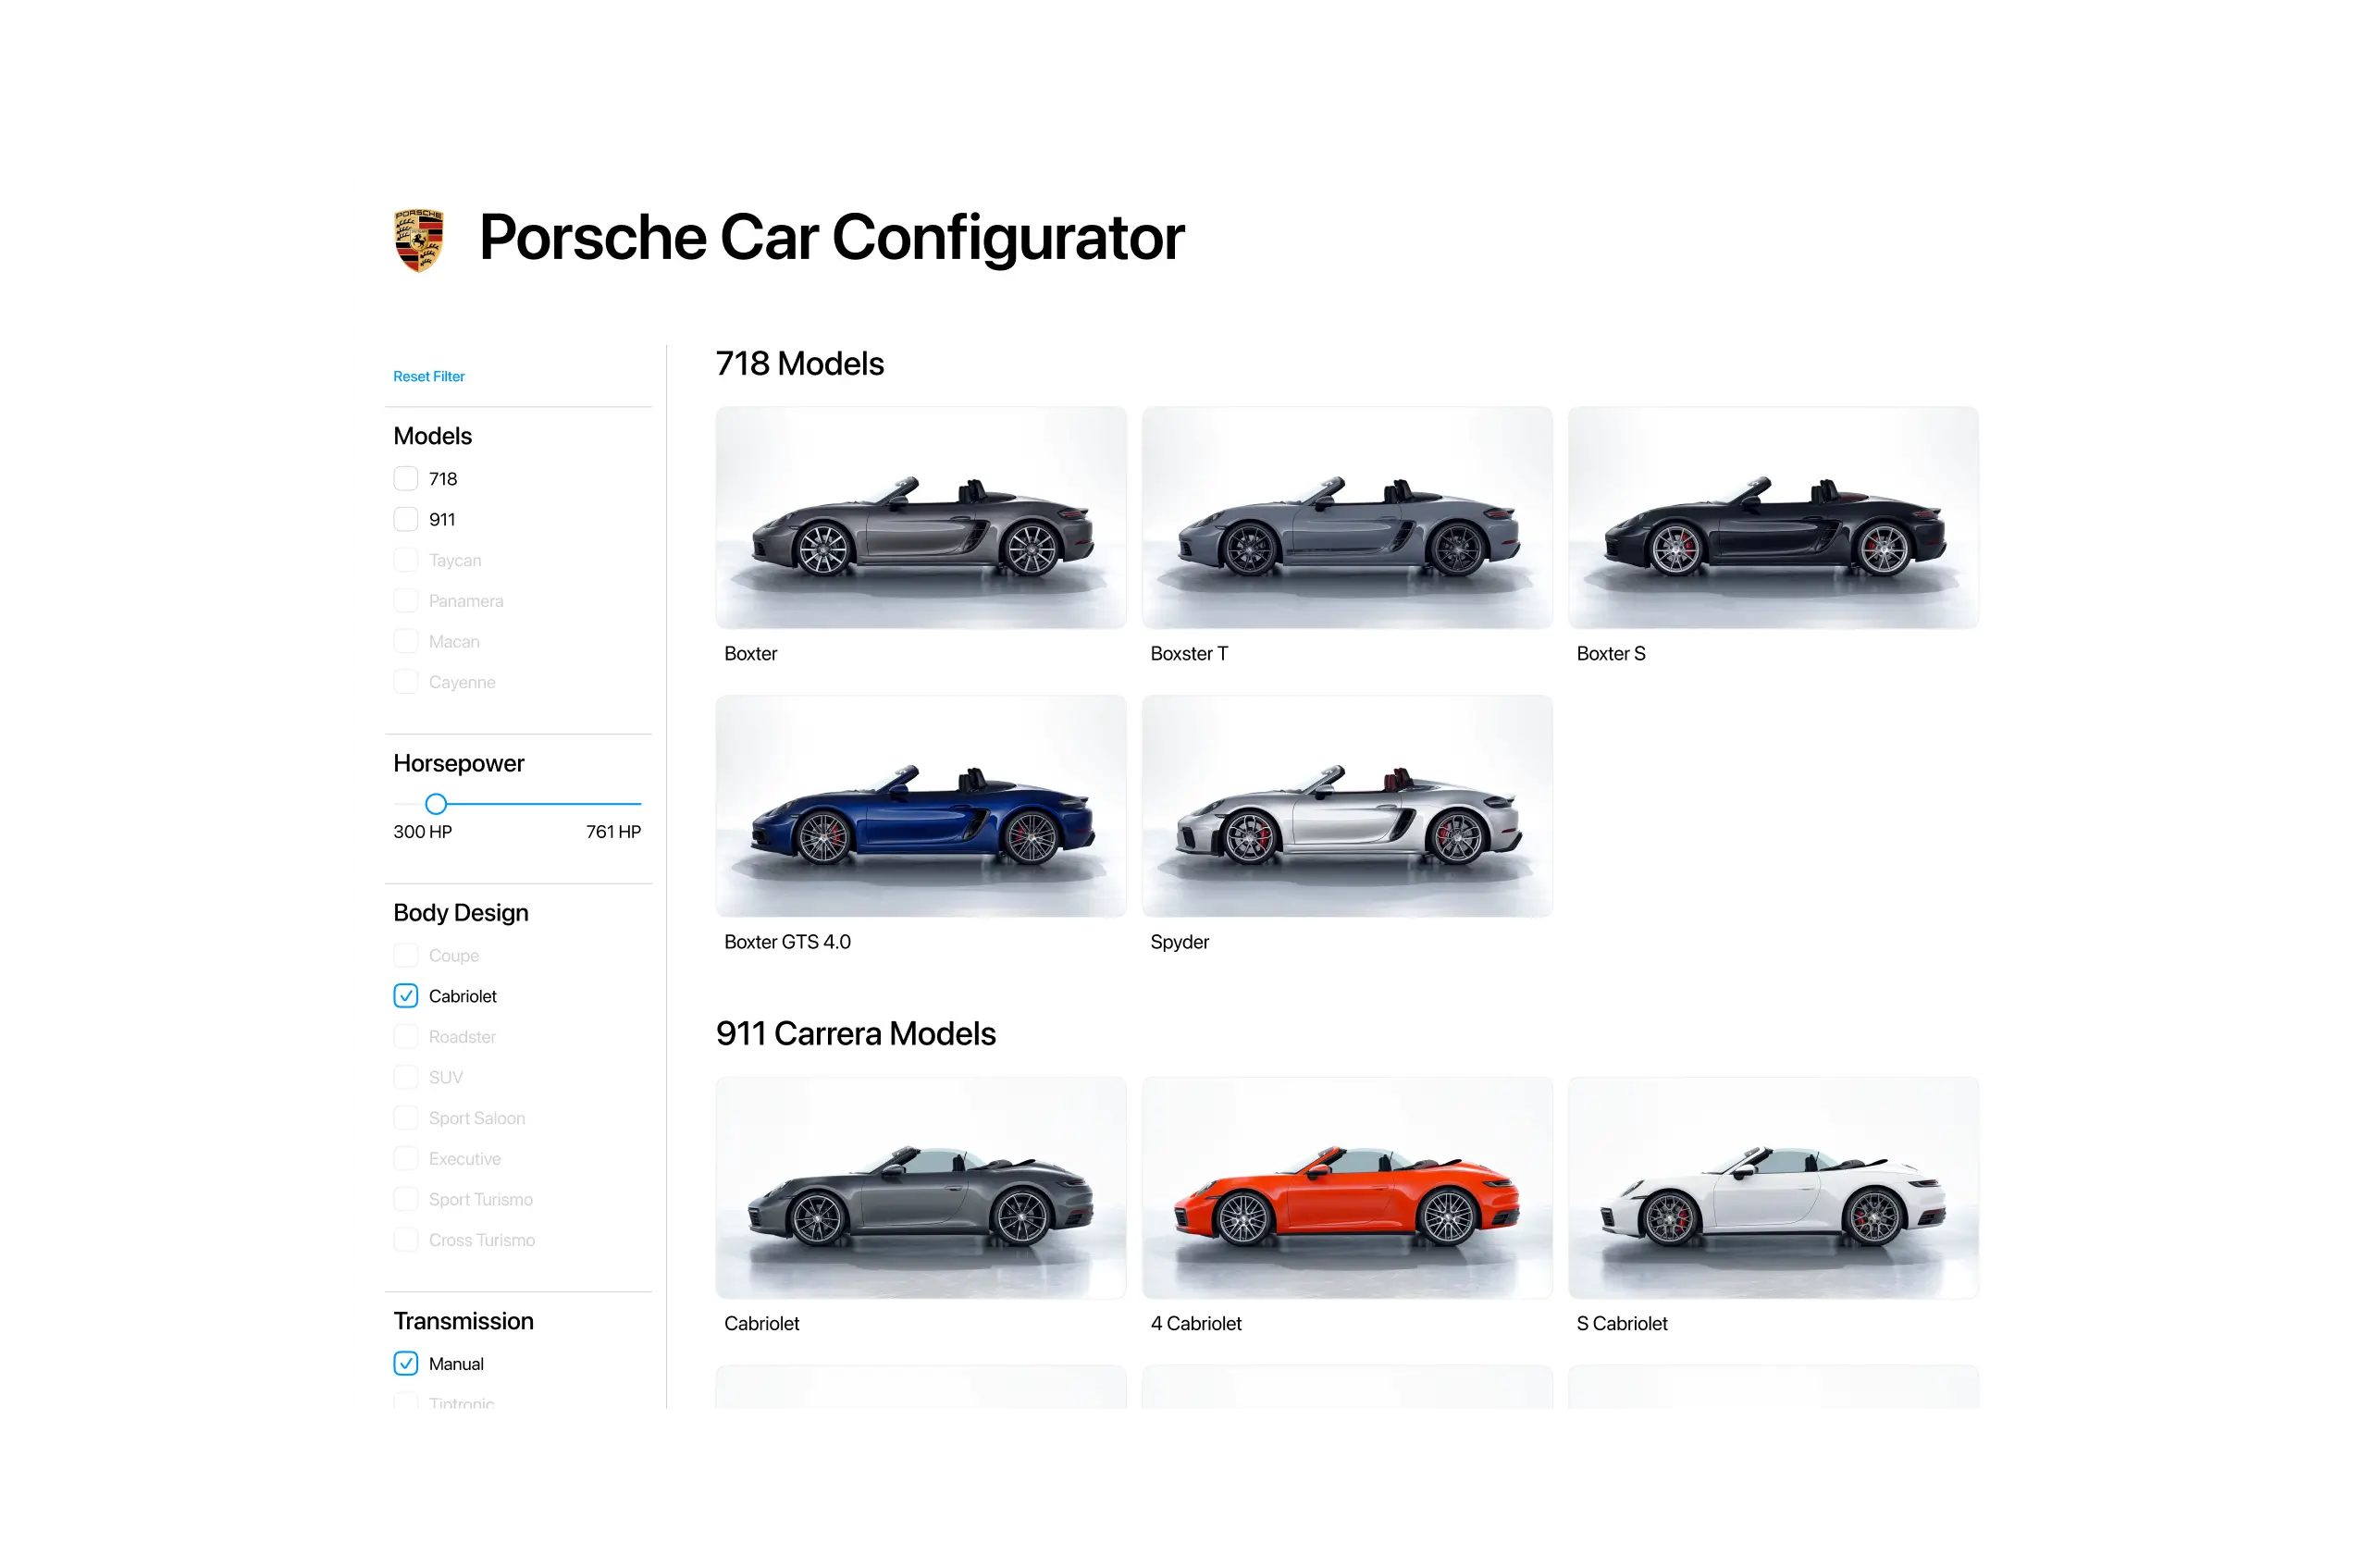
Task: Open the Boxter car thumbnail
Action: (x=921, y=518)
